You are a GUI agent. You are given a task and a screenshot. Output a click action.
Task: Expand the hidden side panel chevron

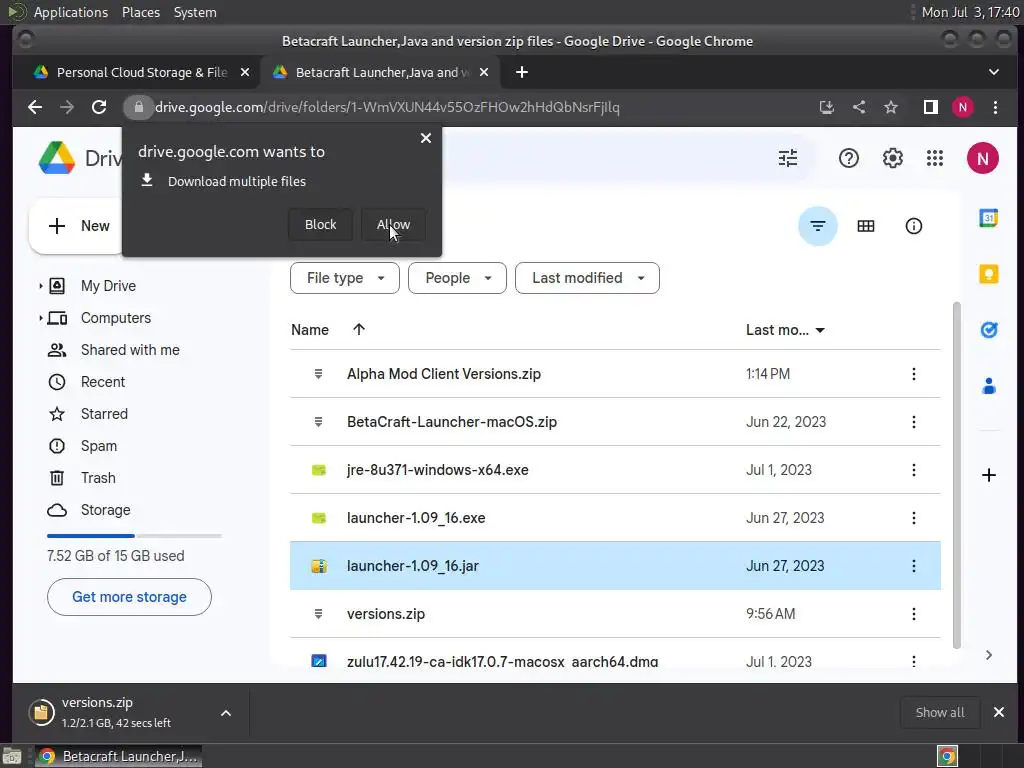[988, 655]
